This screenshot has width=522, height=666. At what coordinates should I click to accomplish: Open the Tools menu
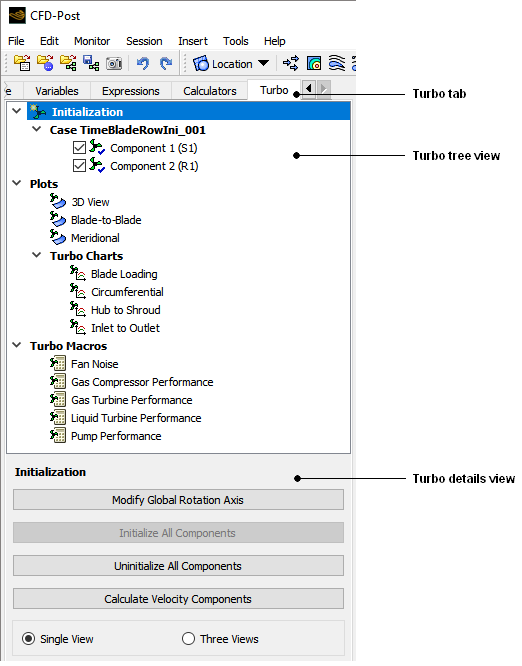[x=235, y=41]
